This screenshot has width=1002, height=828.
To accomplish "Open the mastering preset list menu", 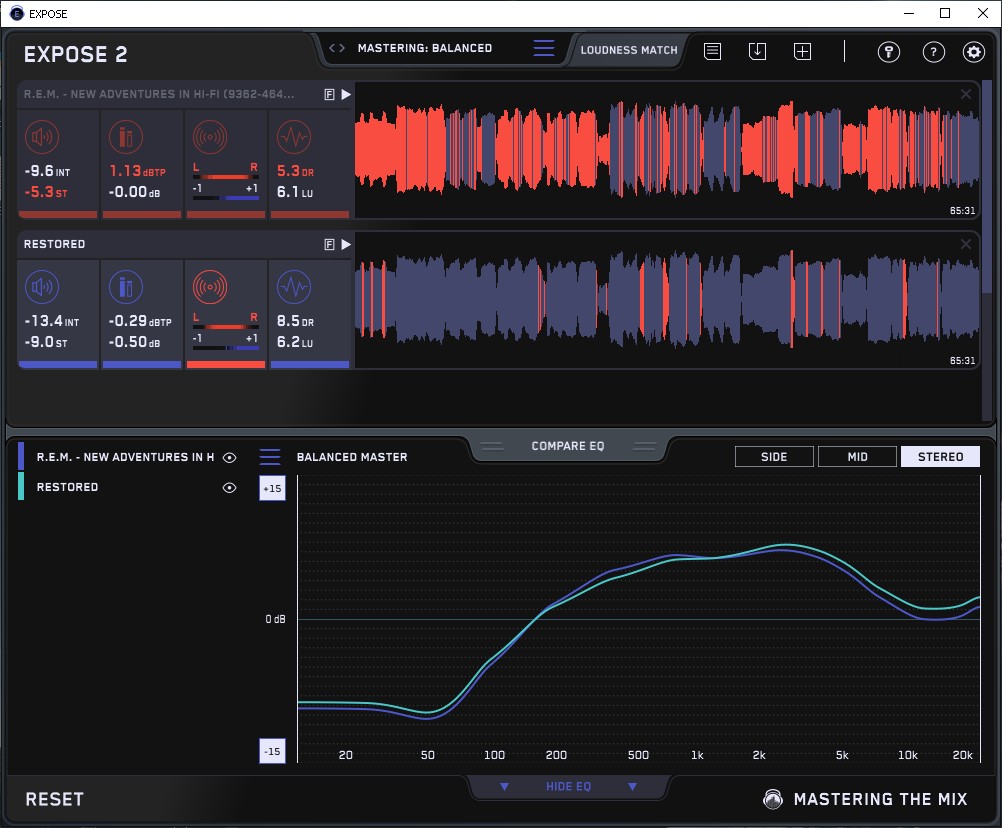I will click(x=543, y=48).
